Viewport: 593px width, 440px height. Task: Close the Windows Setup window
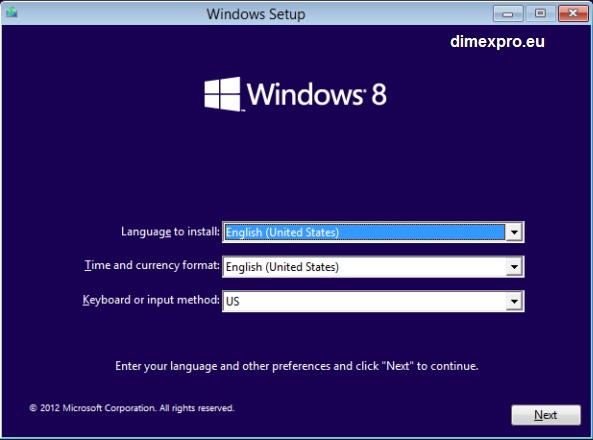click(x=573, y=13)
